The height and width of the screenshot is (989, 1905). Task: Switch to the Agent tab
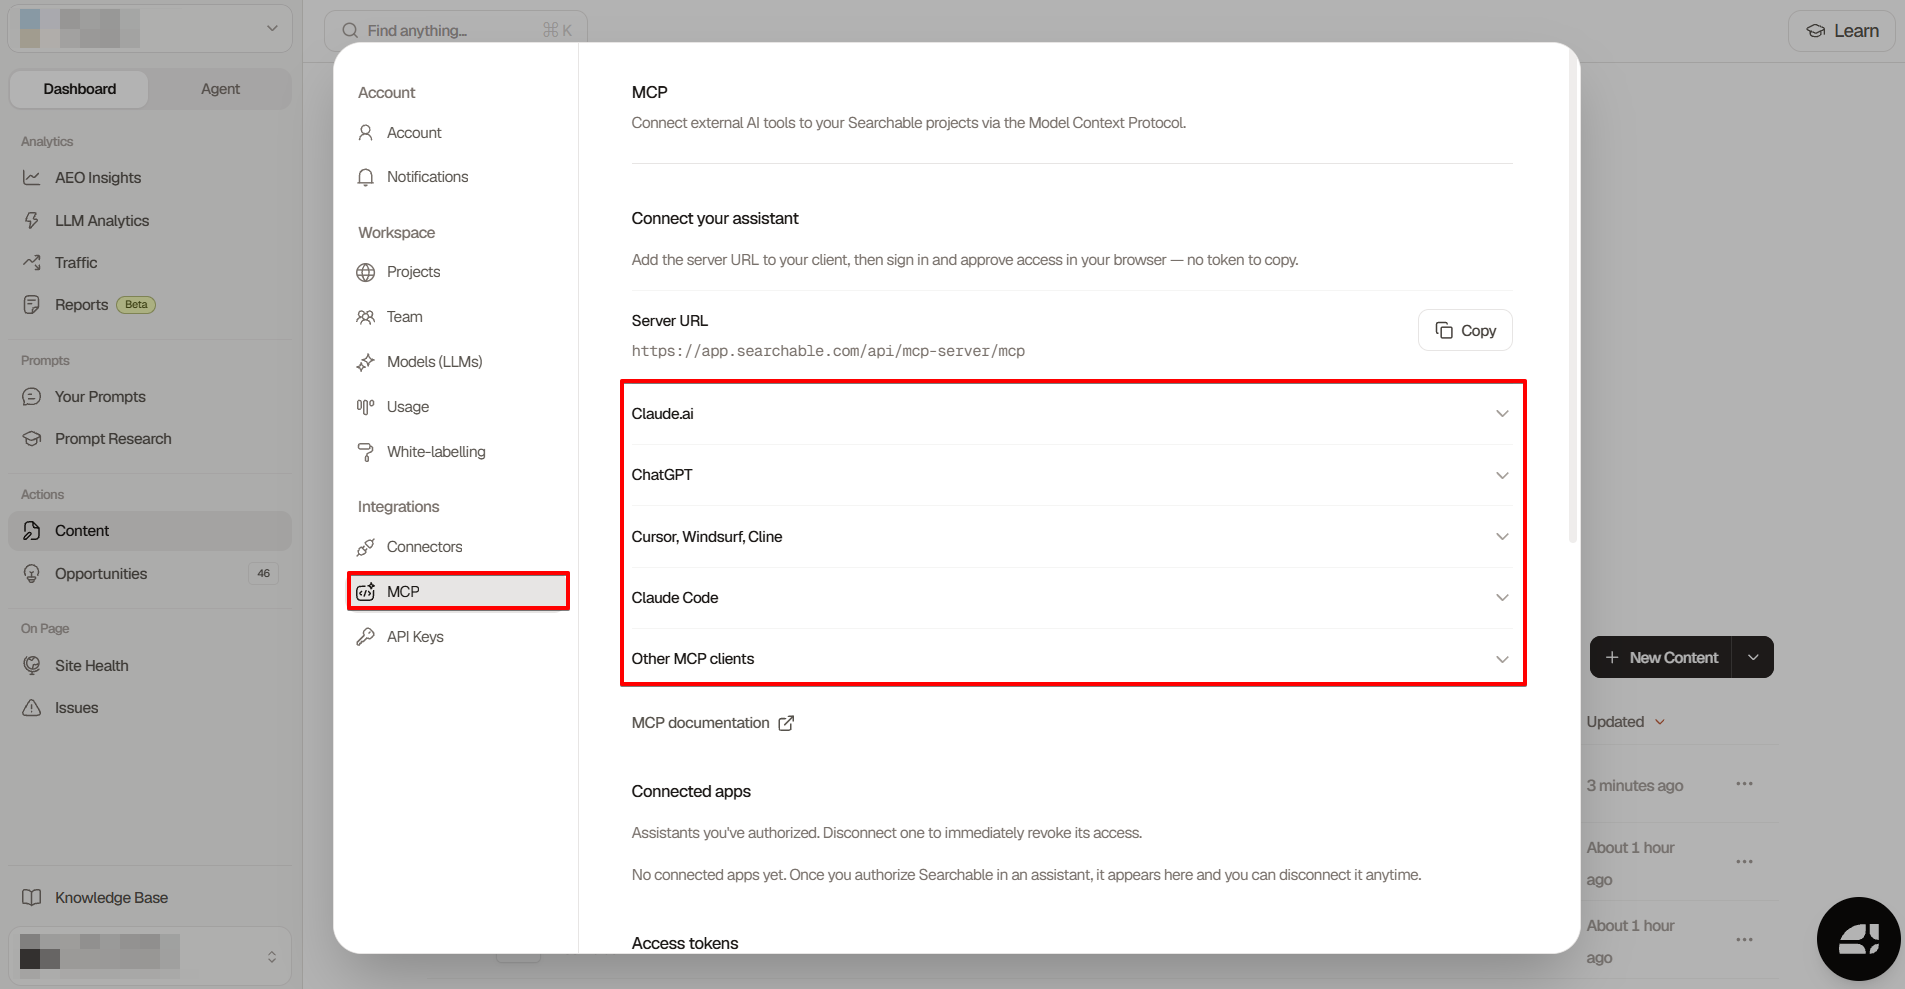pos(220,89)
